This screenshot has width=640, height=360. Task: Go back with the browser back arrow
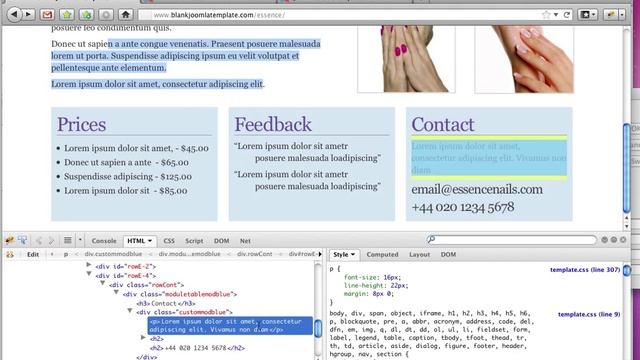tap(14, 15)
